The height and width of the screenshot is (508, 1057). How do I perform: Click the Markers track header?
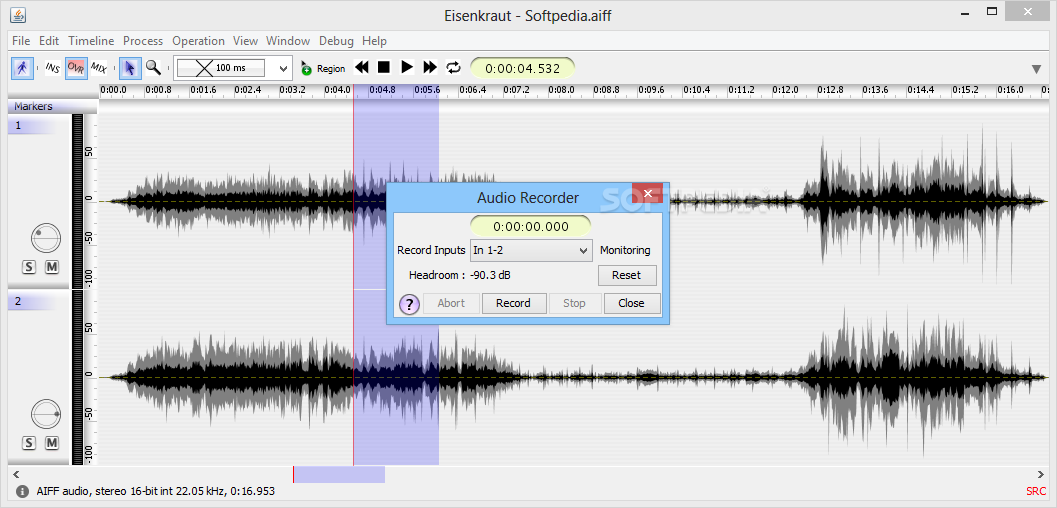pos(53,106)
